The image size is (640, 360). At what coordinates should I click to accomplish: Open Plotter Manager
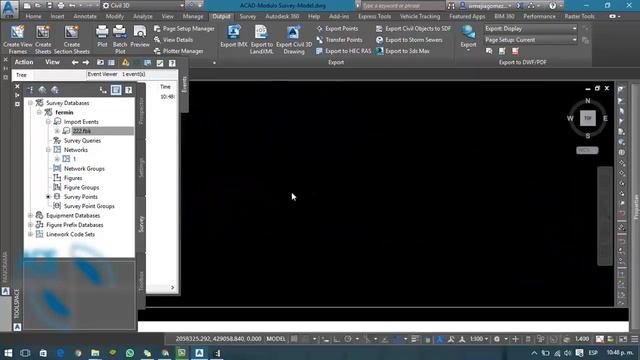click(178, 51)
